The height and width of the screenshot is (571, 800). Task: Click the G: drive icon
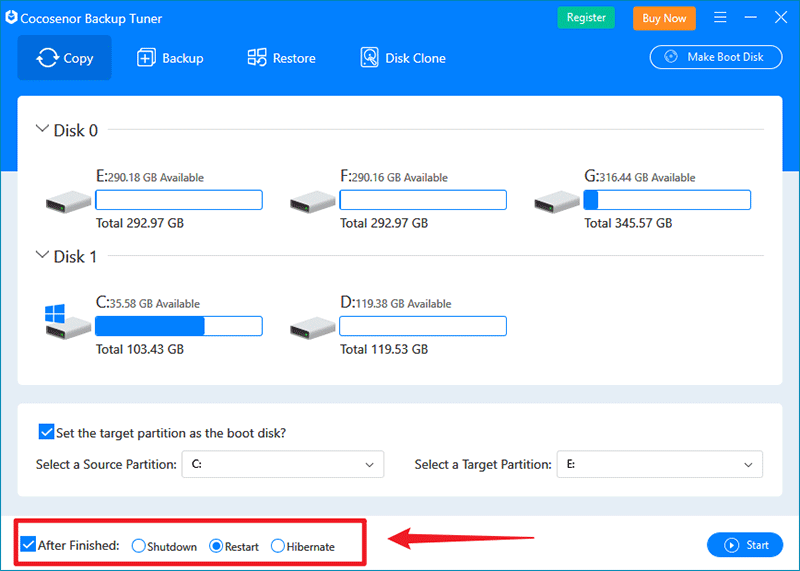(x=557, y=202)
